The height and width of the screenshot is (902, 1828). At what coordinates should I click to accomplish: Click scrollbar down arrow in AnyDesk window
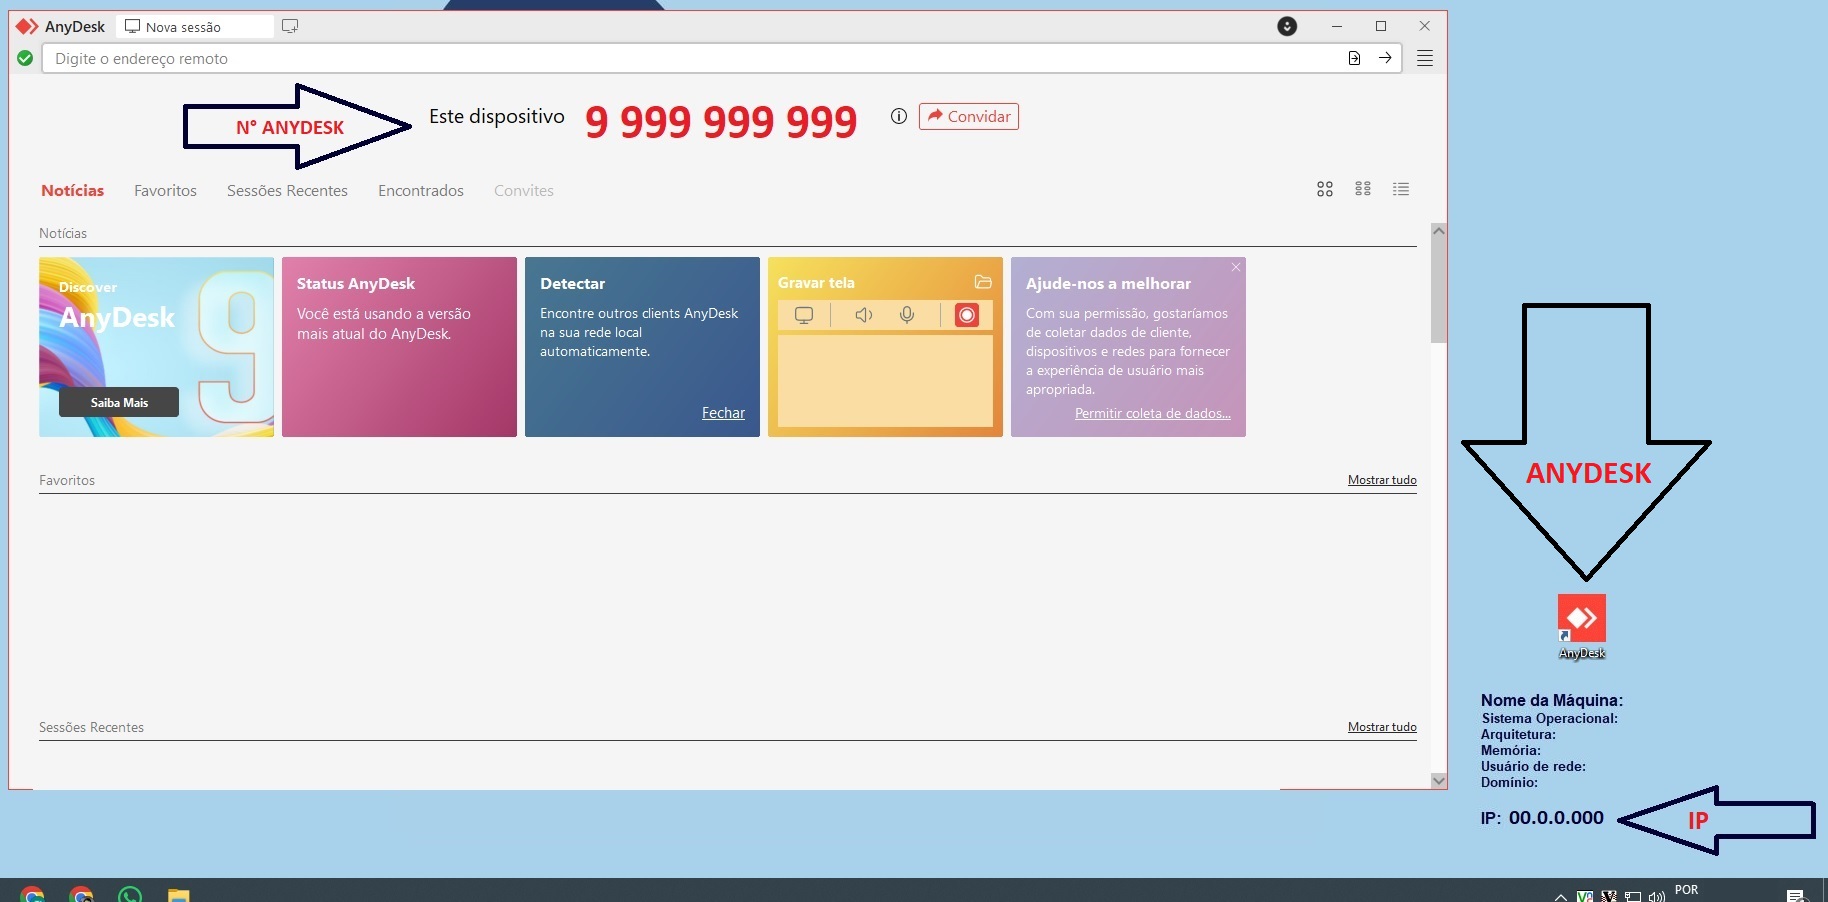point(1439,781)
